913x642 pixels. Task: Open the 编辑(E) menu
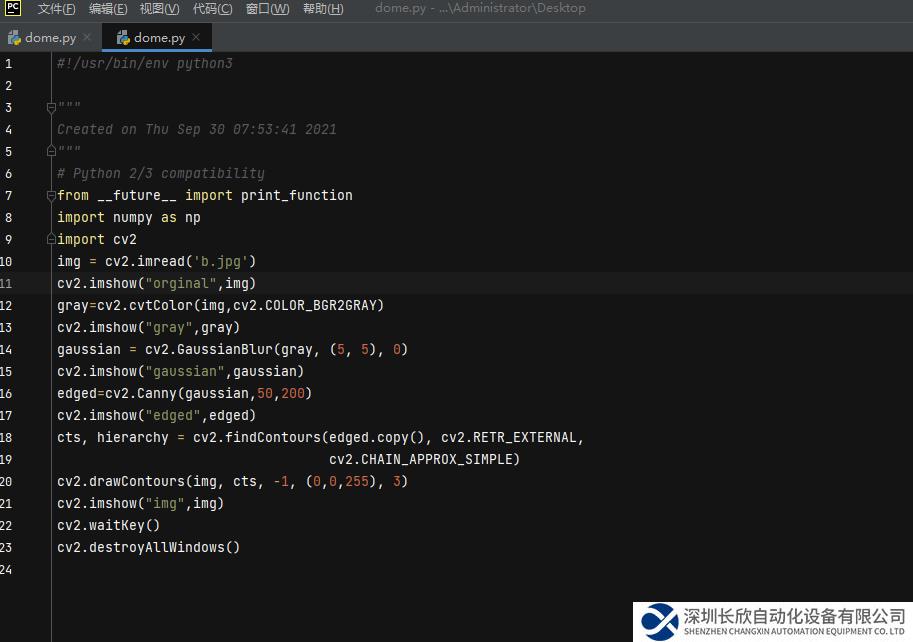(108, 9)
